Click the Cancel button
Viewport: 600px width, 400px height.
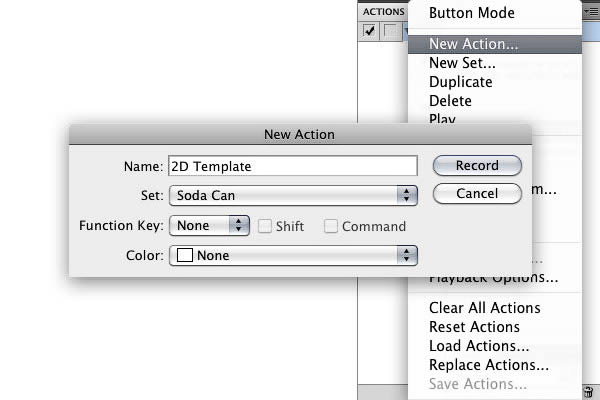click(x=477, y=194)
